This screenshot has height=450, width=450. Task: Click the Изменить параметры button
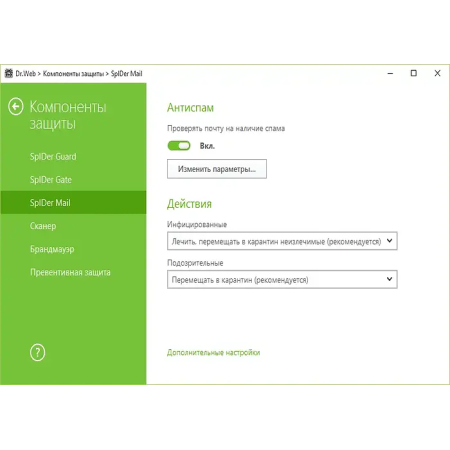[x=217, y=169]
